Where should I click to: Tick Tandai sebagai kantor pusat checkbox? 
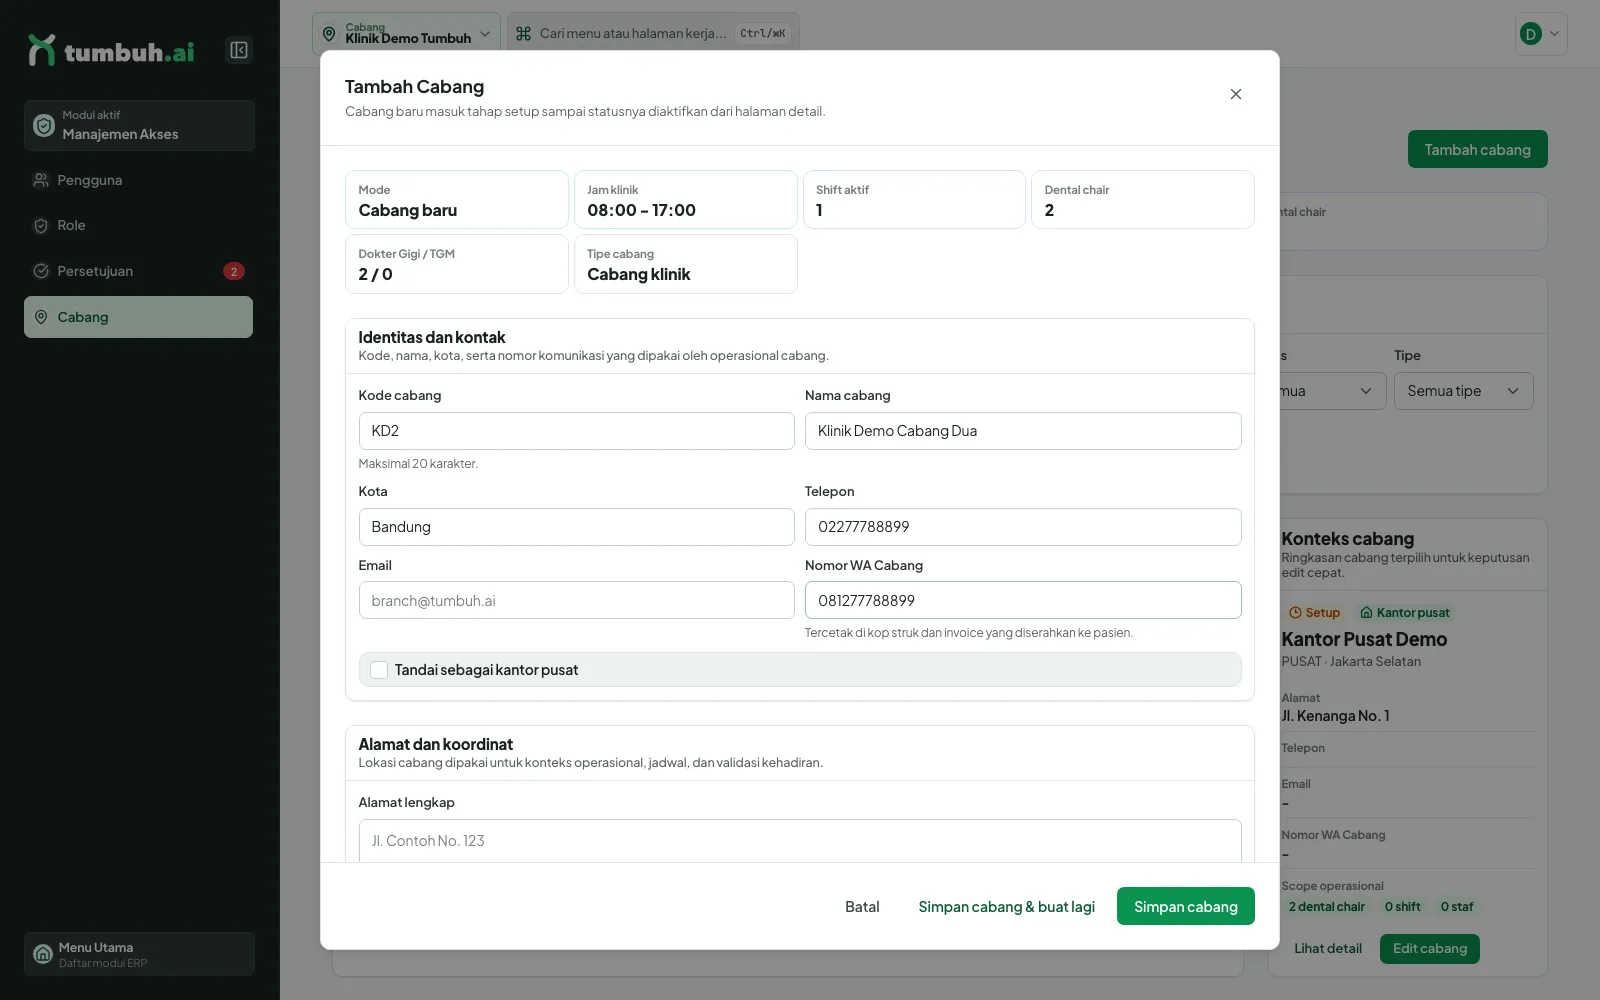click(379, 670)
